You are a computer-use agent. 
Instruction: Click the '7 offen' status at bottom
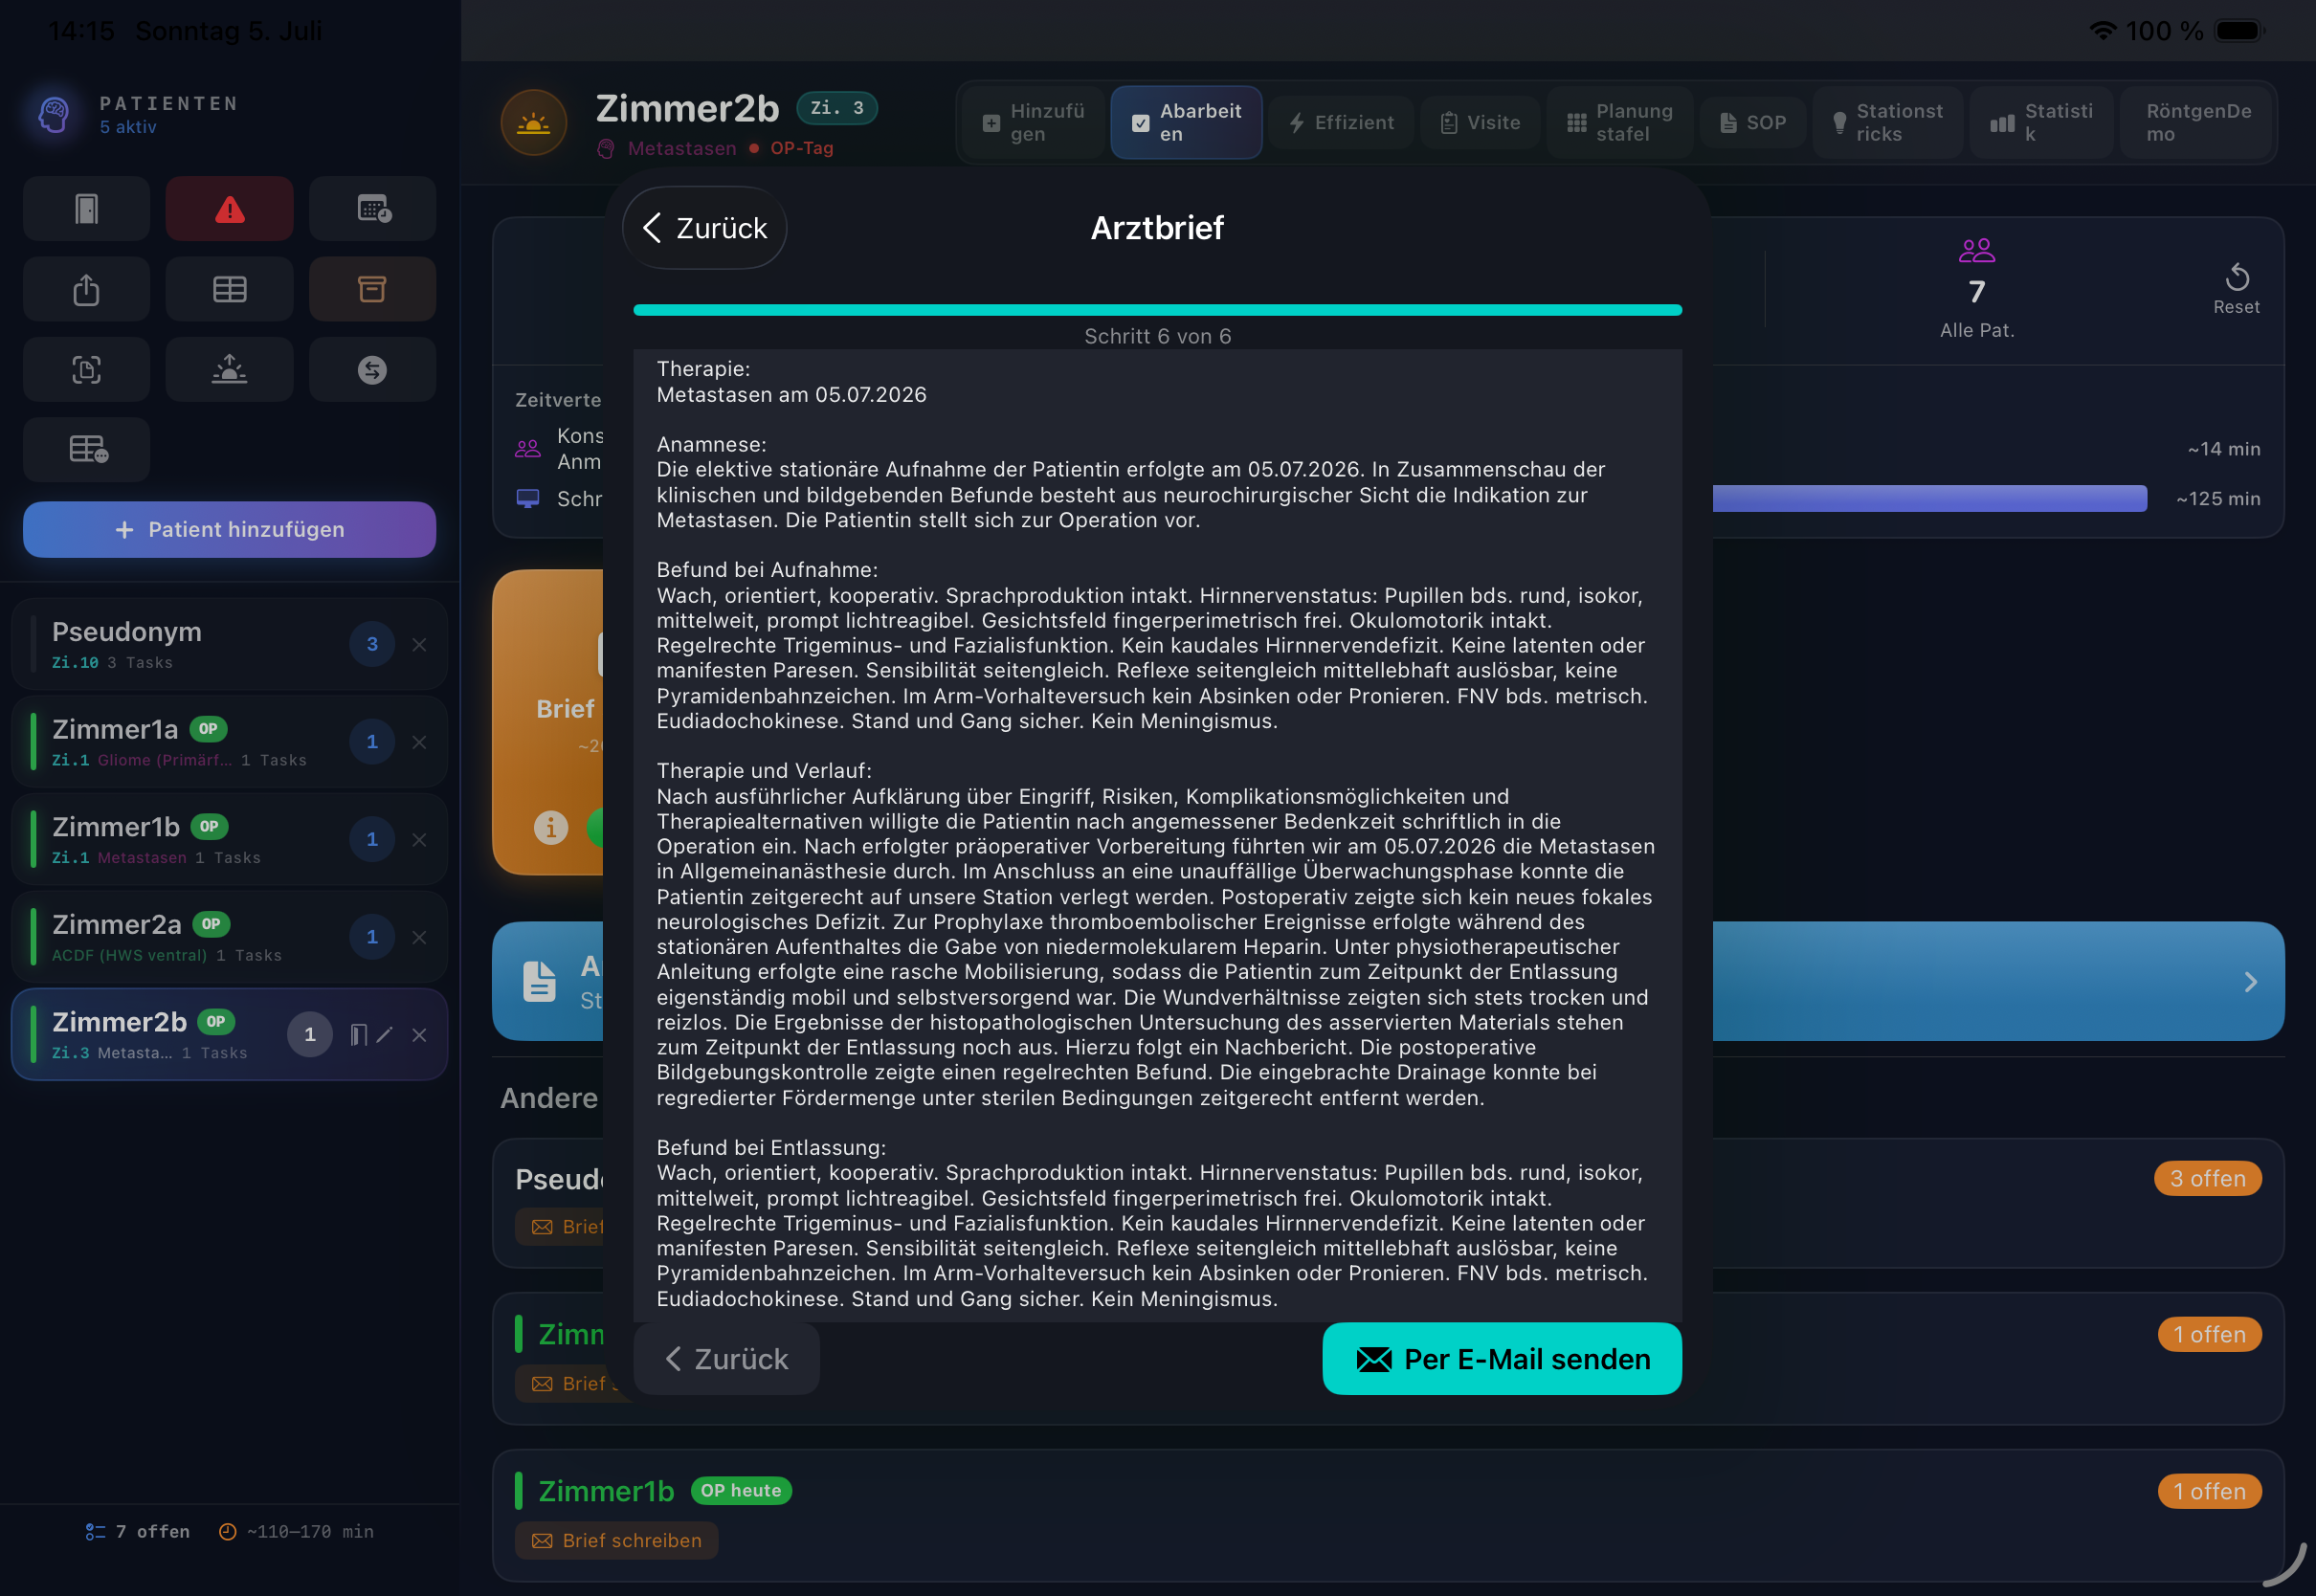coord(152,1532)
